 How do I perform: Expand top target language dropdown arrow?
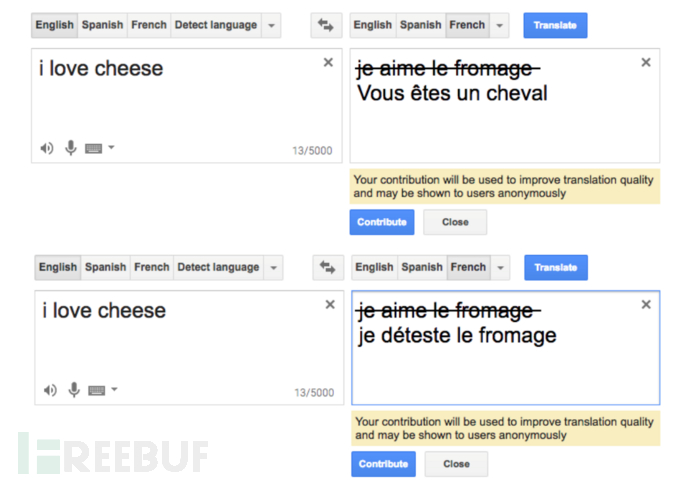(499, 26)
